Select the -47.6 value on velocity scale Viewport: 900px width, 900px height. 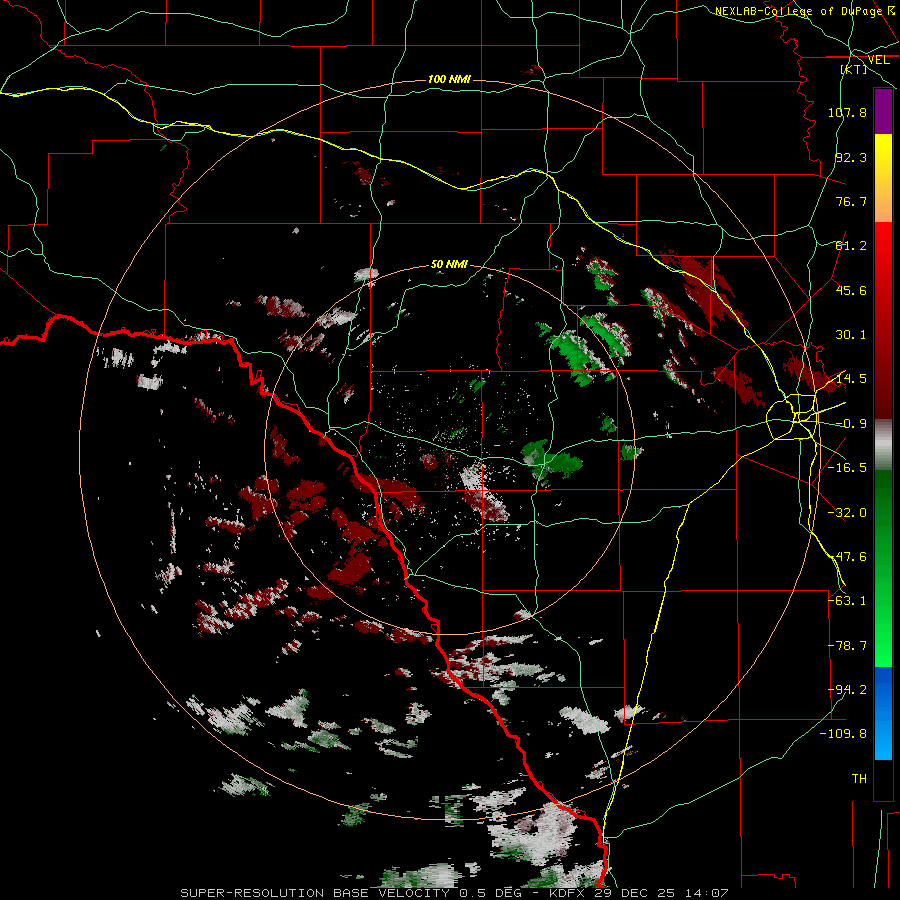click(x=847, y=557)
